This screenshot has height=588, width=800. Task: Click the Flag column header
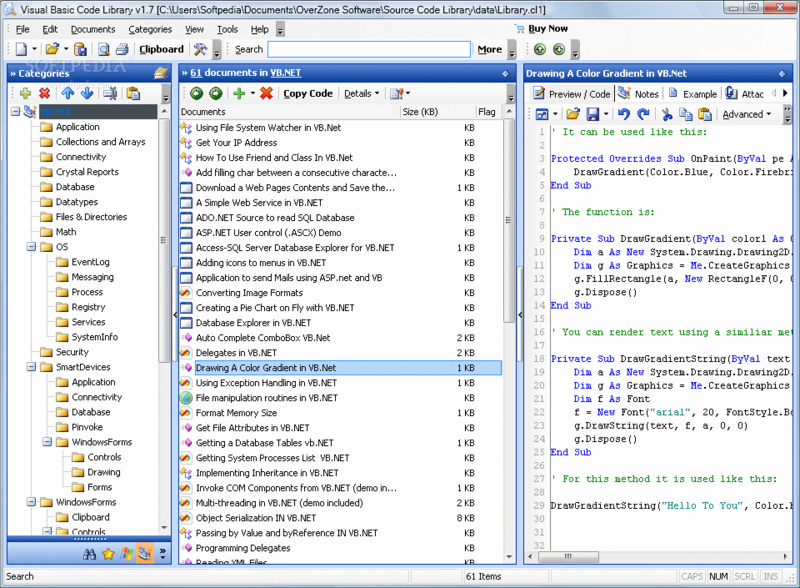[487, 112]
